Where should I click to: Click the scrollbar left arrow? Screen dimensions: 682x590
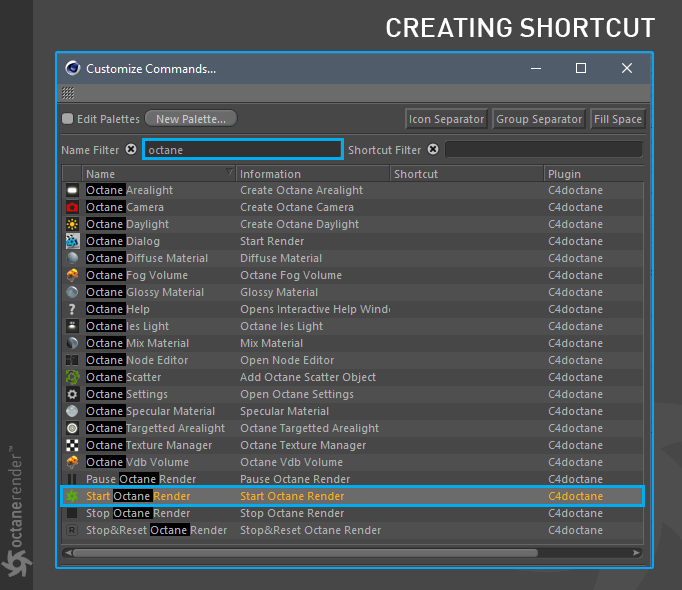[67, 553]
